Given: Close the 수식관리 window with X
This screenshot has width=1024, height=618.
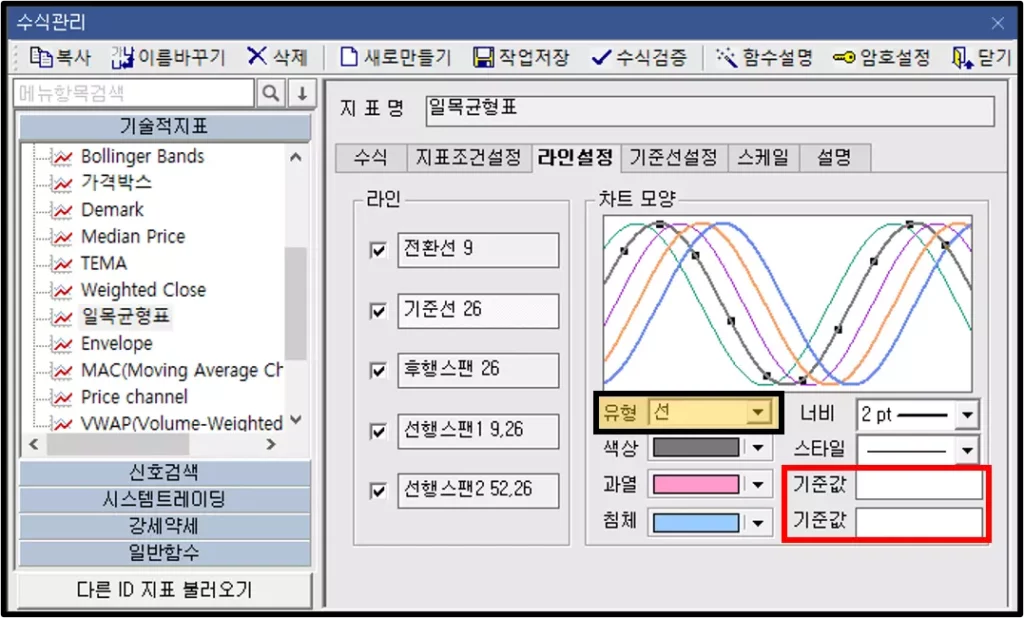Looking at the screenshot, I should click(997, 24).
